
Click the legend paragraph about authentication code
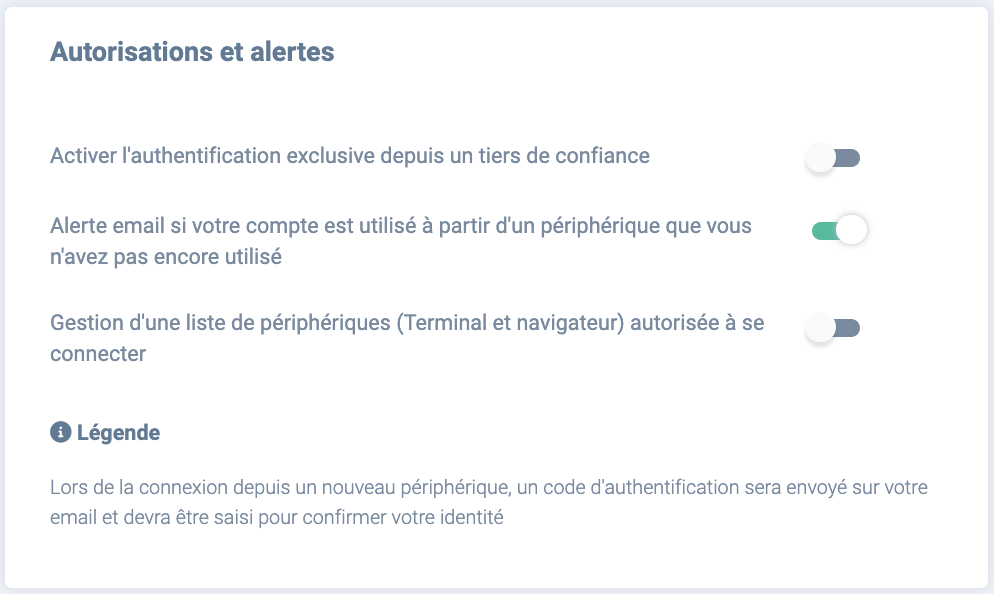(489, 502)
